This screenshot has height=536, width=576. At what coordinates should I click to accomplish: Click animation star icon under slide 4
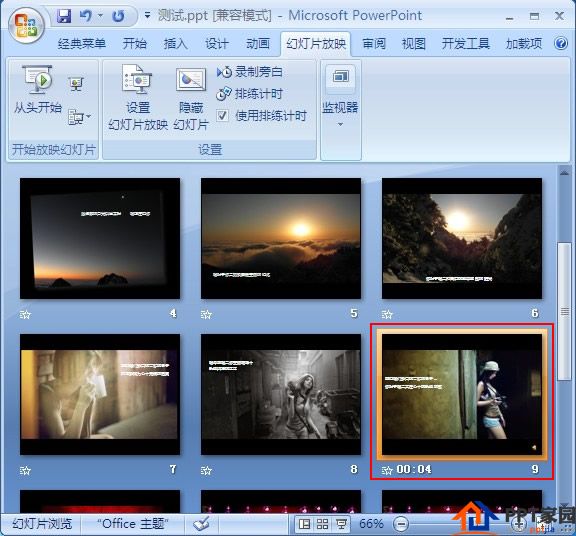[x=25, y=314]
